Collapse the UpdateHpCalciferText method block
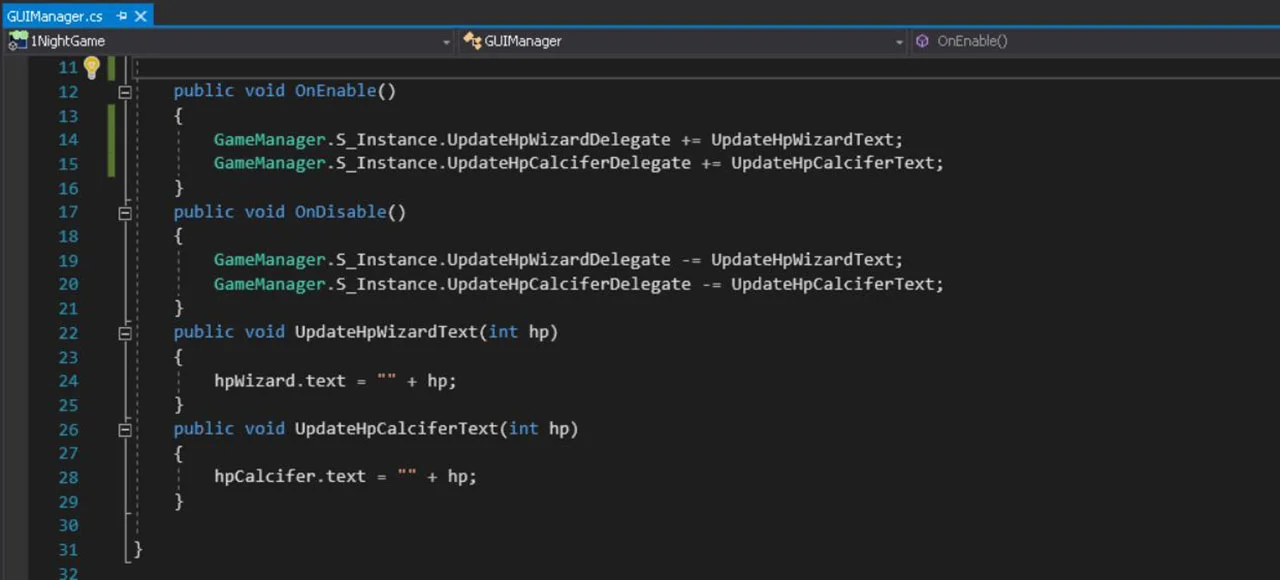The height and width of the screenshot is (580, 1280). 125,430
